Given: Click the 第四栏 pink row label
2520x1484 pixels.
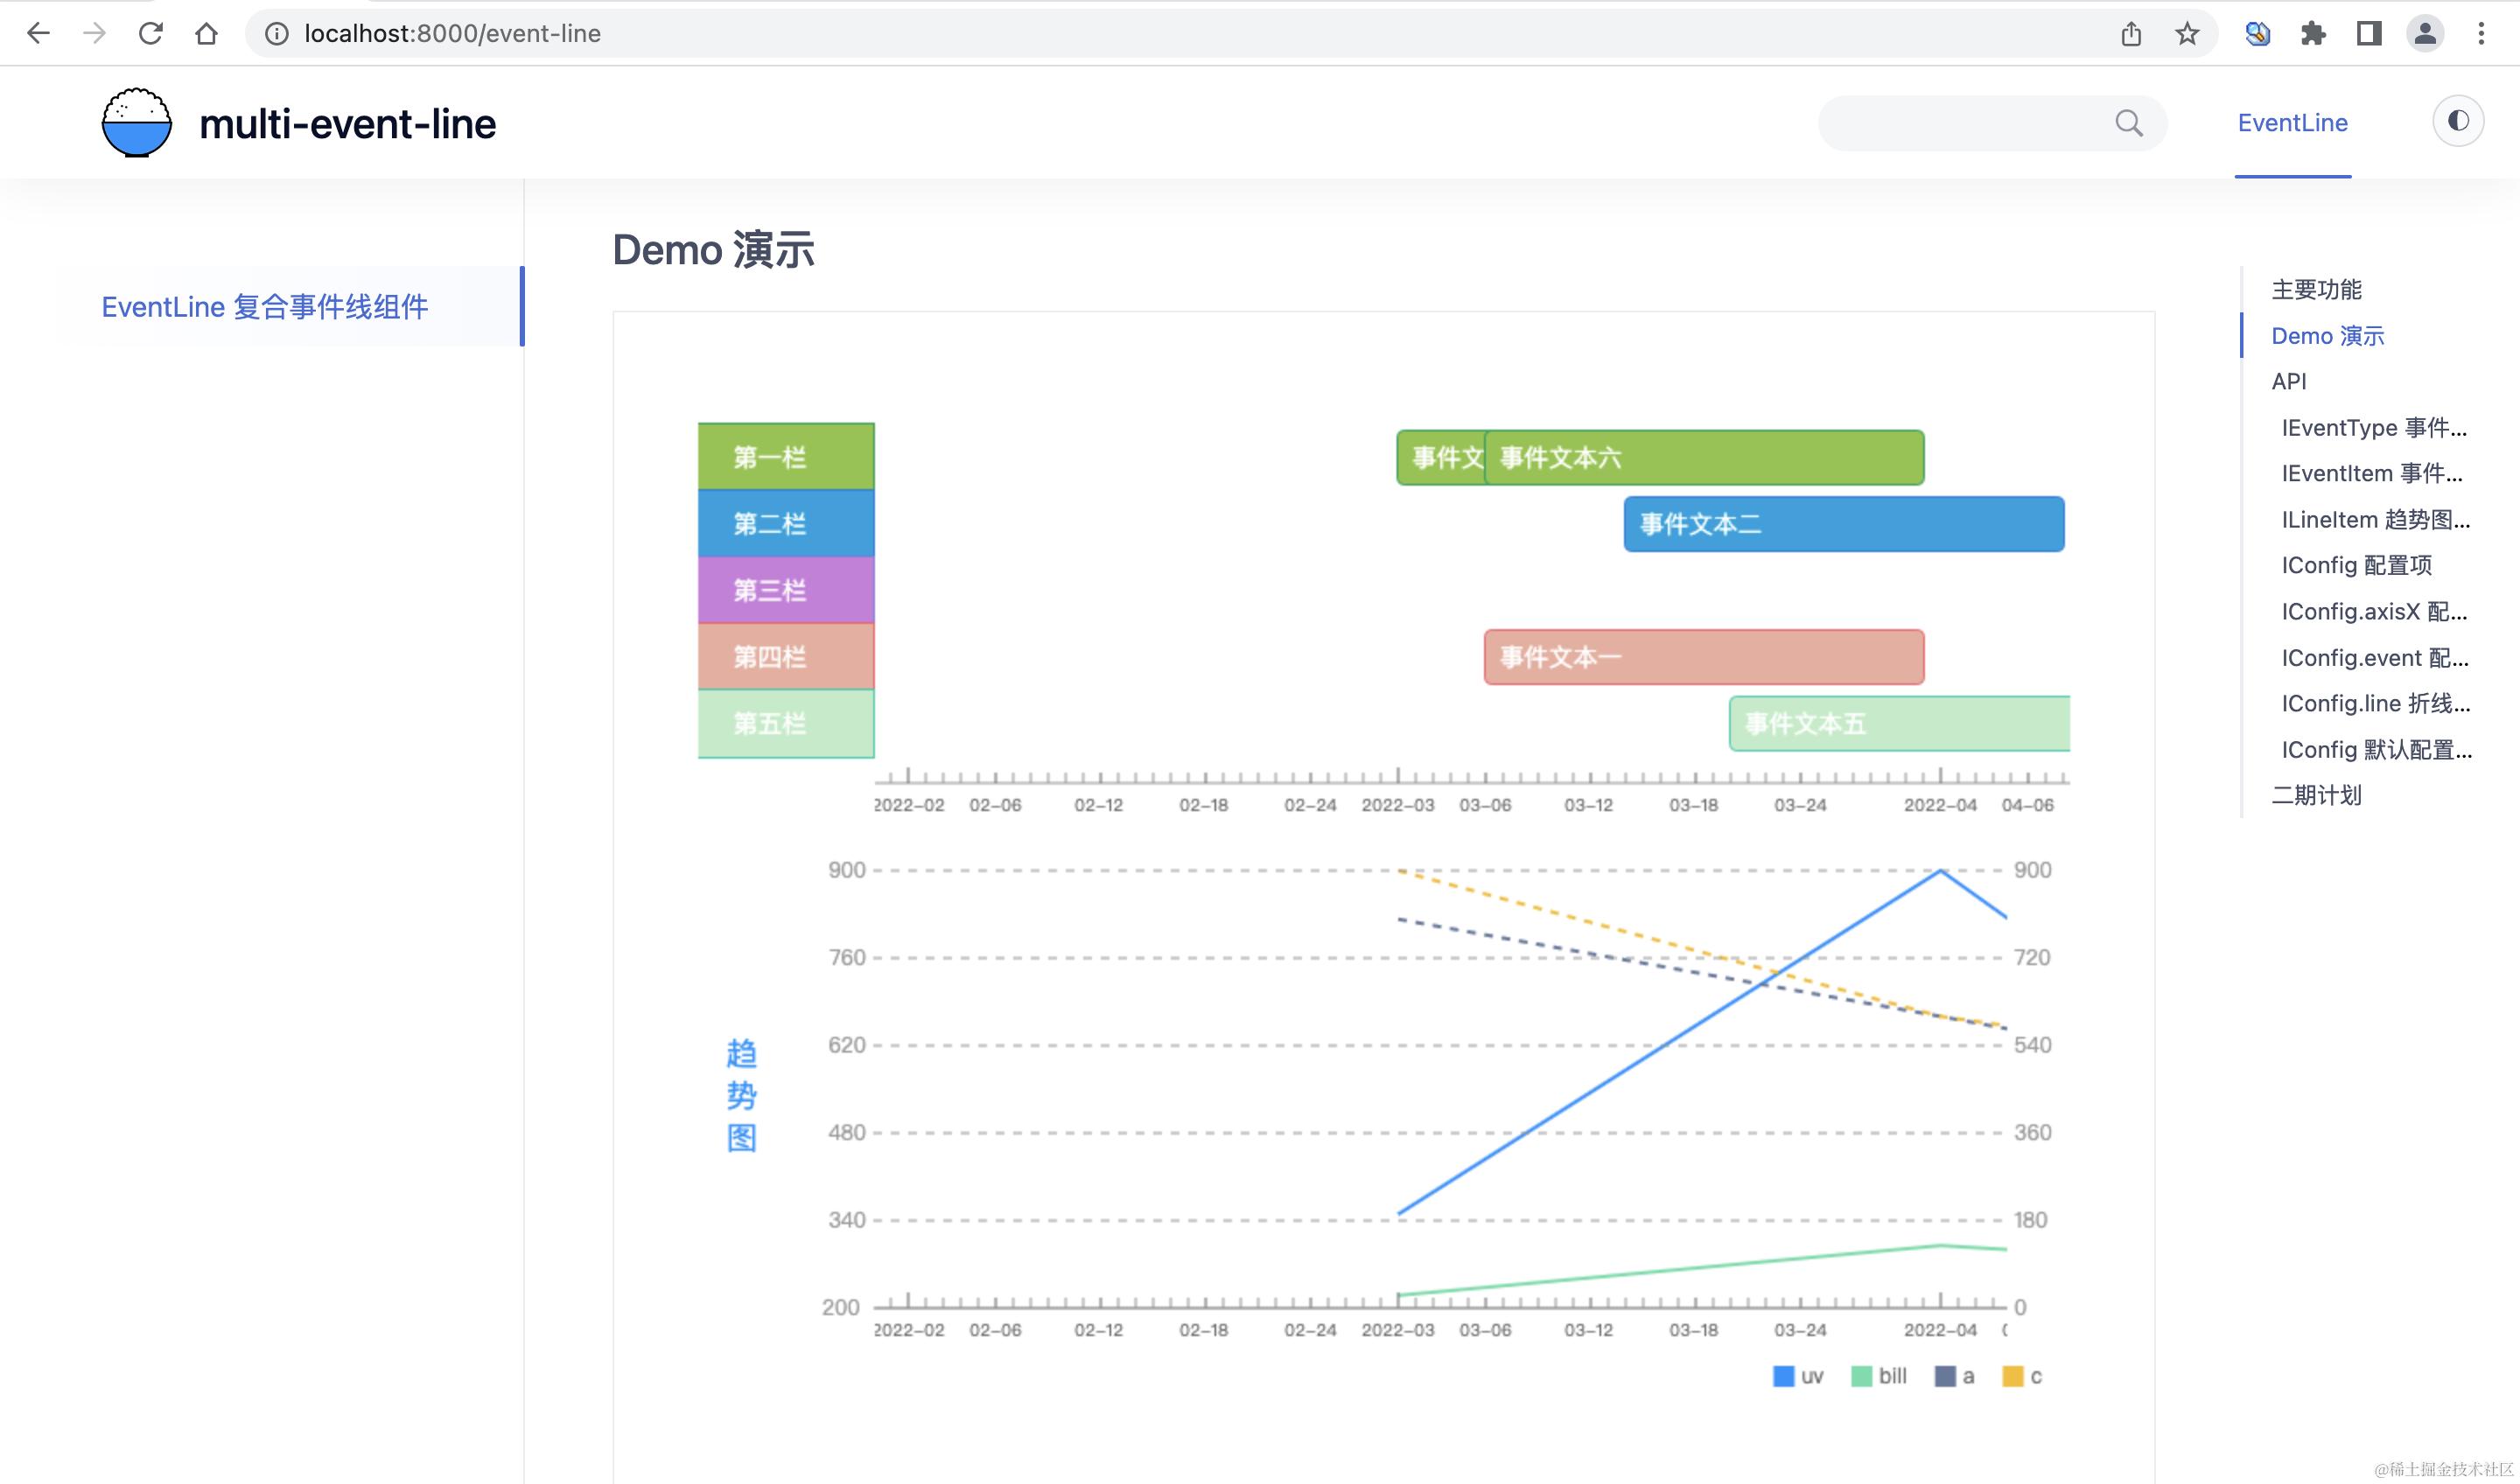Looking at the screenshot, I should tap(786, 656).
